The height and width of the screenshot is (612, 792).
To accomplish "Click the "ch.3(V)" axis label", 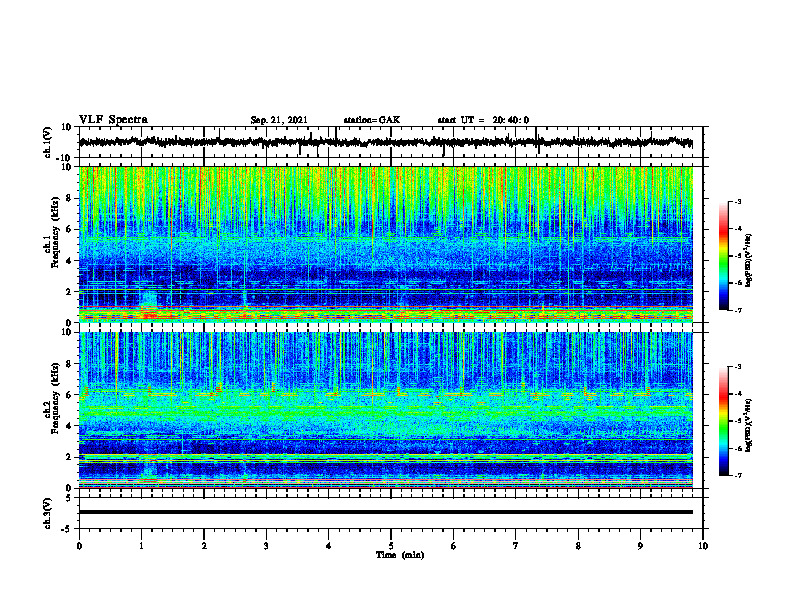I will [x=48, y=513].
